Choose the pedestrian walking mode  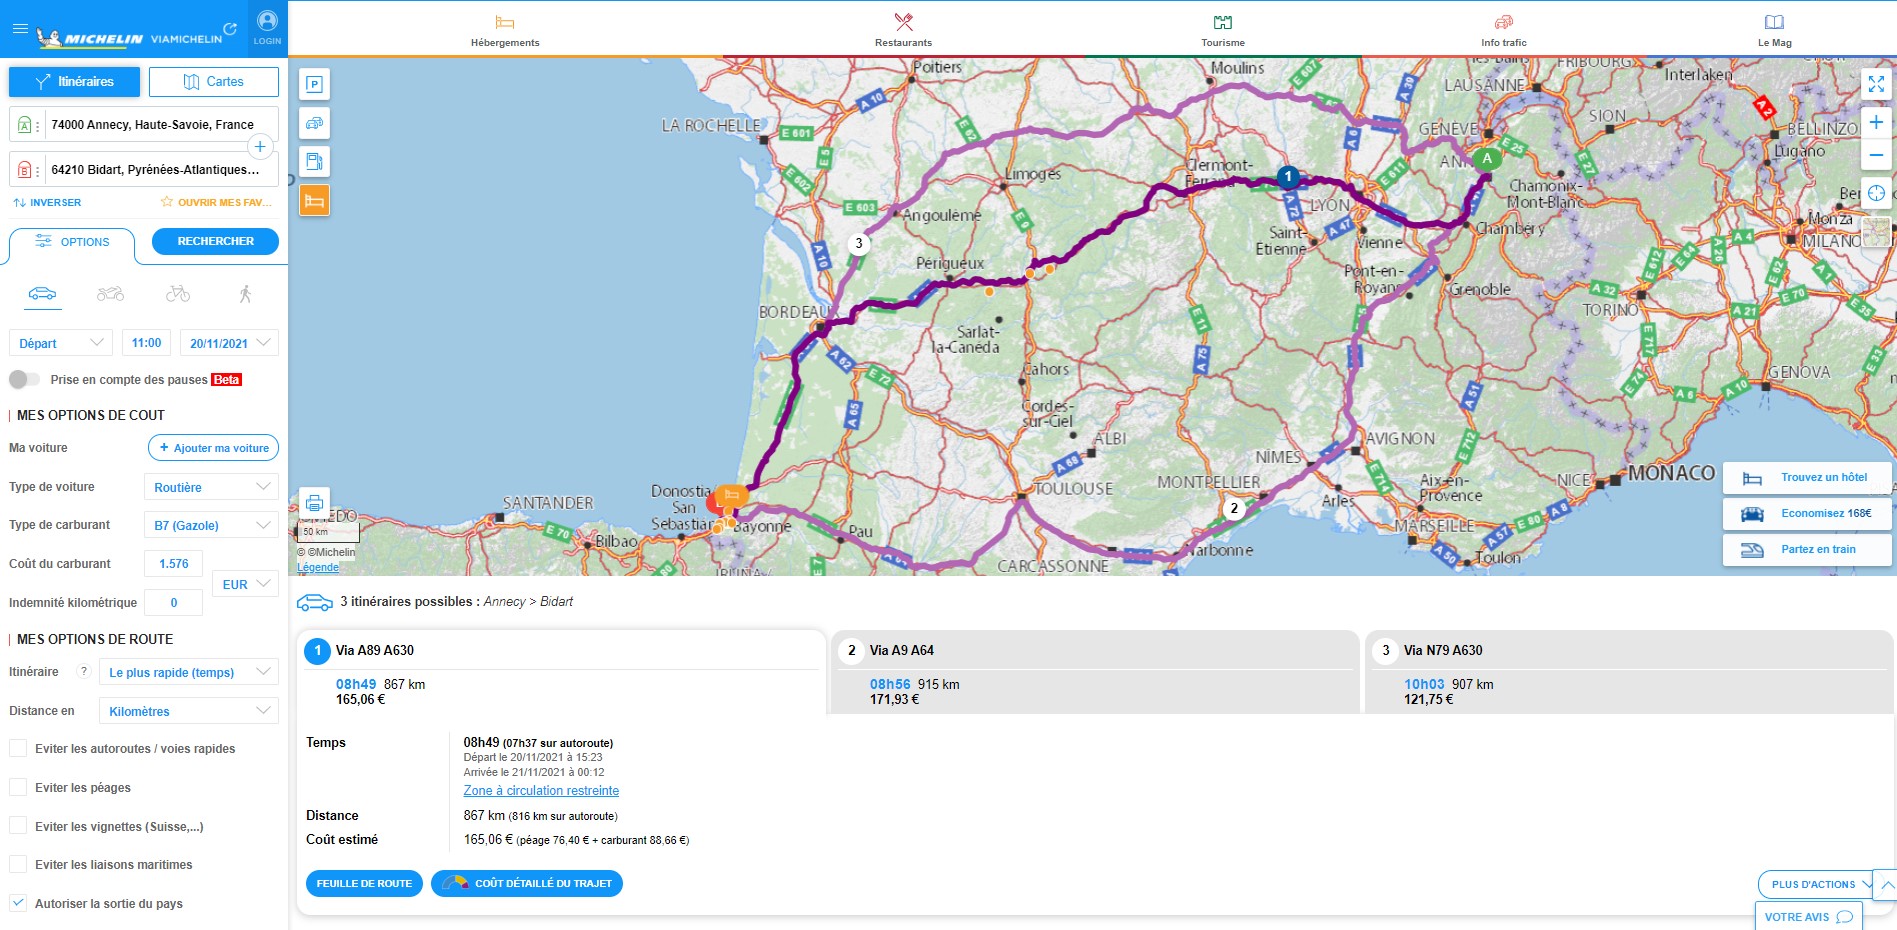coord(245,294)
